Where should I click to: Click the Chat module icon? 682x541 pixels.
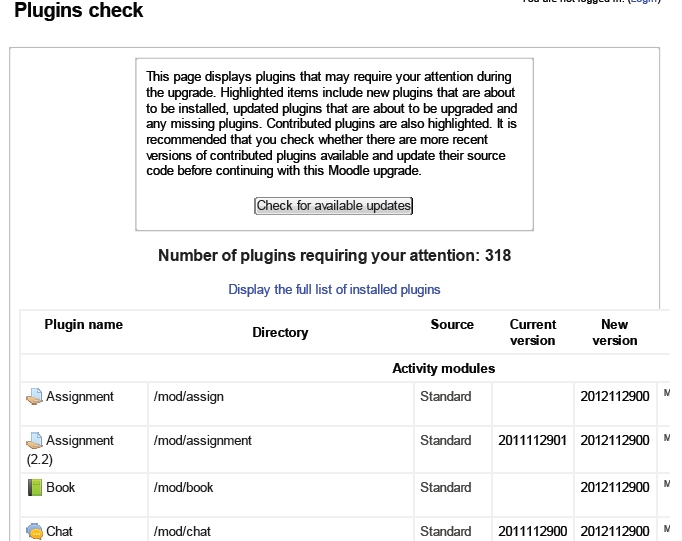point(34,532)
